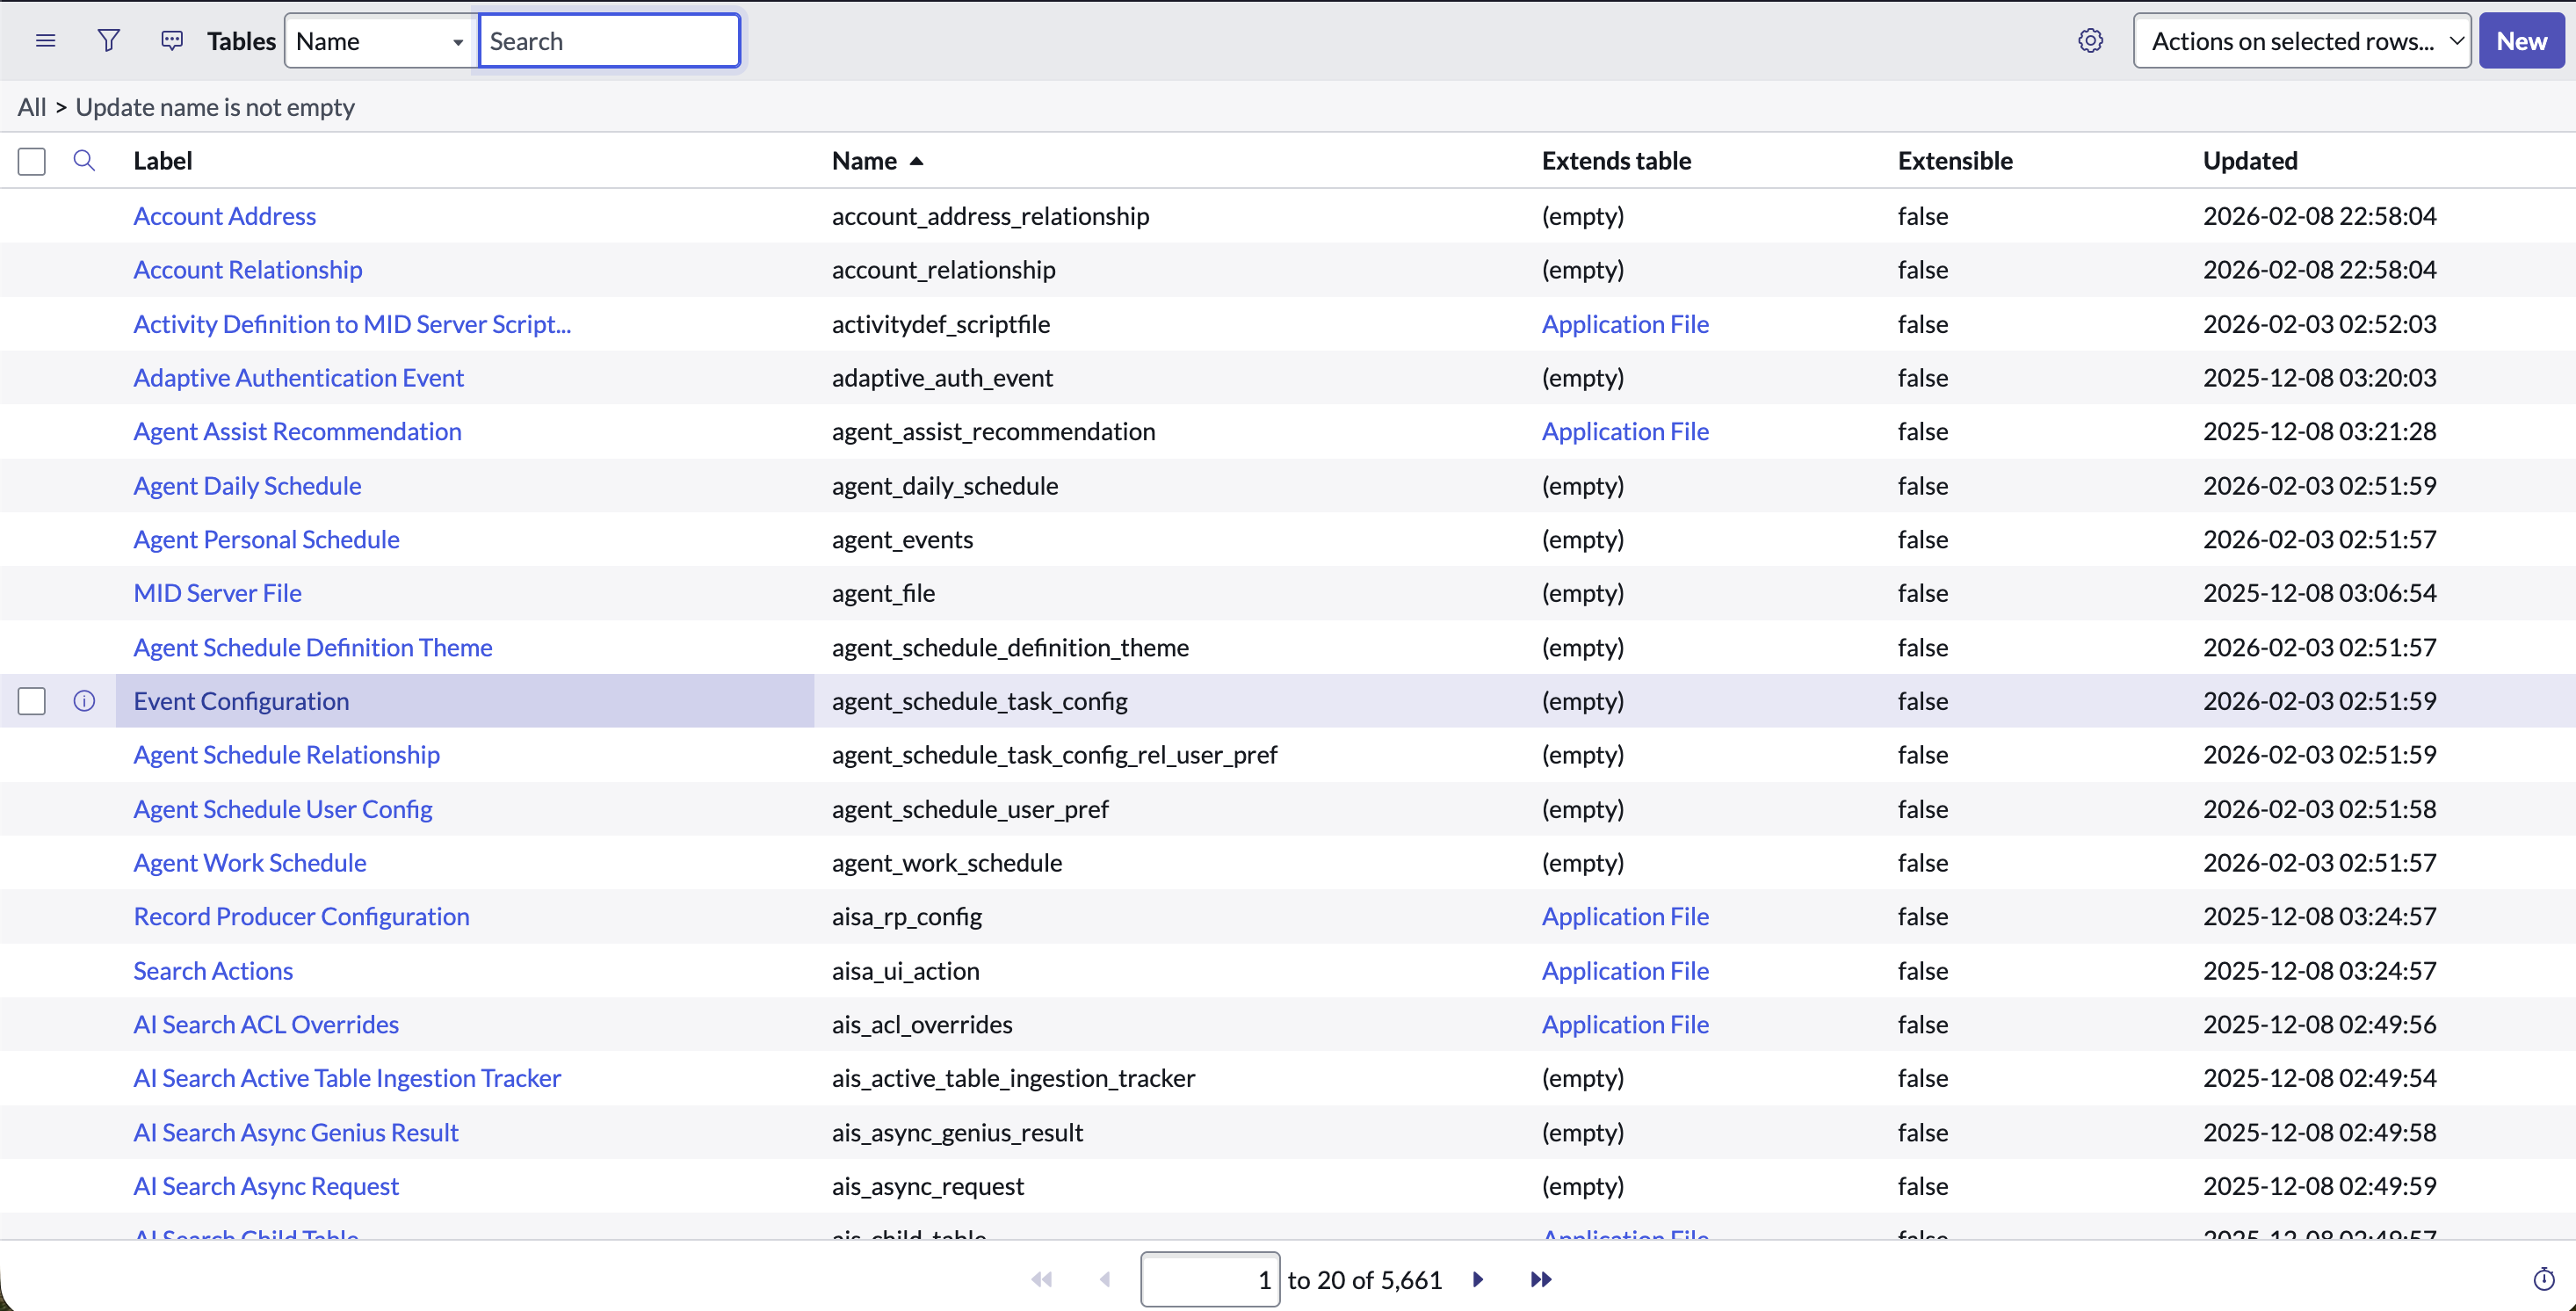Open the Actions on selected rows dropdown
This screenshot has width=2576, height=1311.
(x=2301, y=40)
